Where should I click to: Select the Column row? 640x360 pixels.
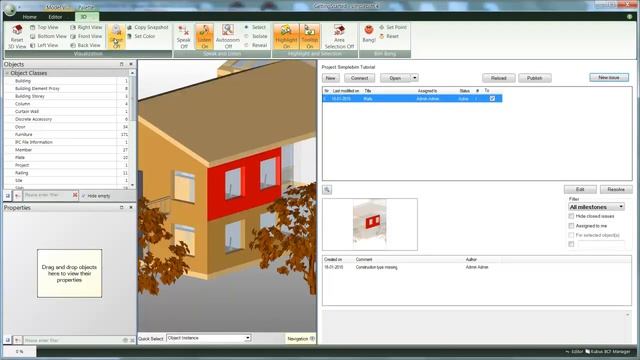click(x=66, y=104)
